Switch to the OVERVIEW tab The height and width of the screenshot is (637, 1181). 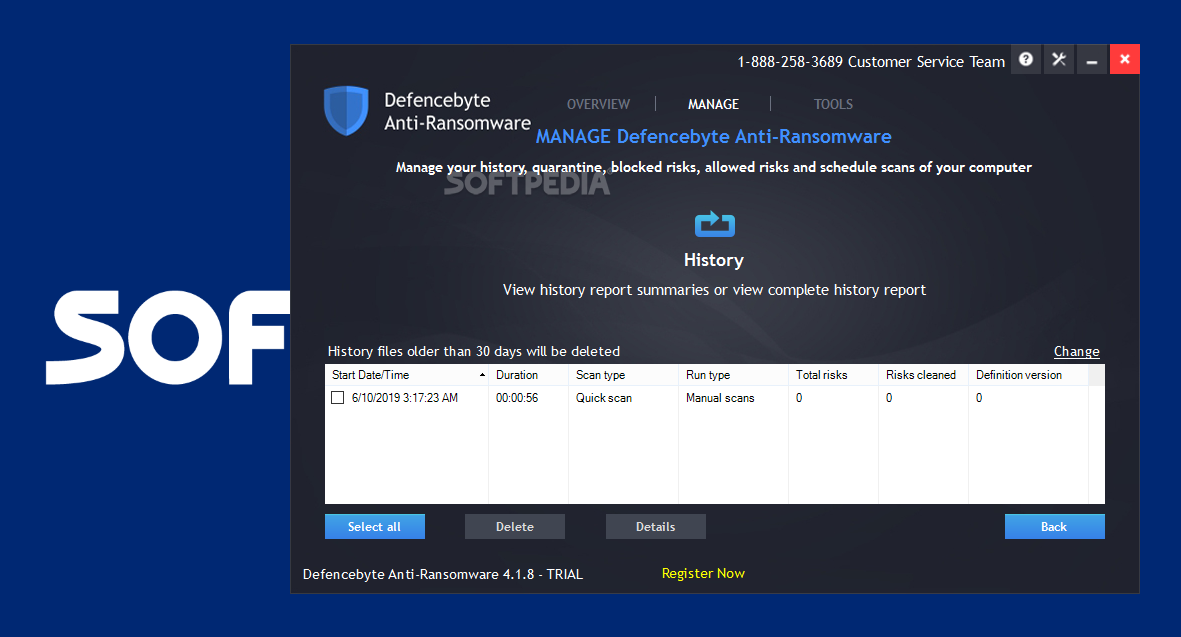pos(598,105)
